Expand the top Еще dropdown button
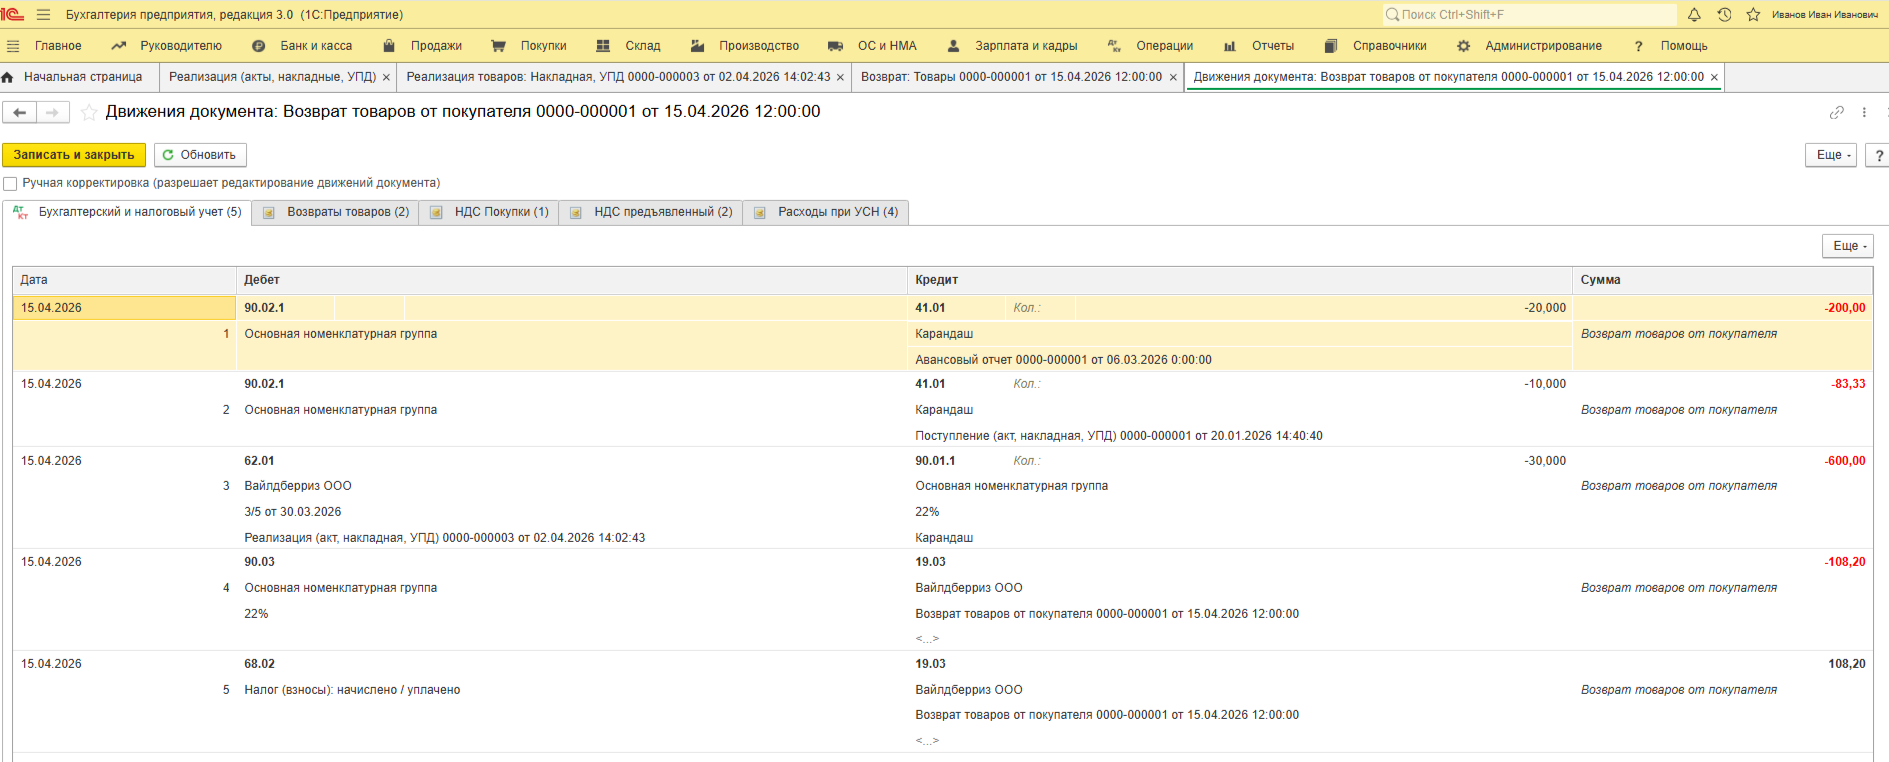 tap(1830, 155)
